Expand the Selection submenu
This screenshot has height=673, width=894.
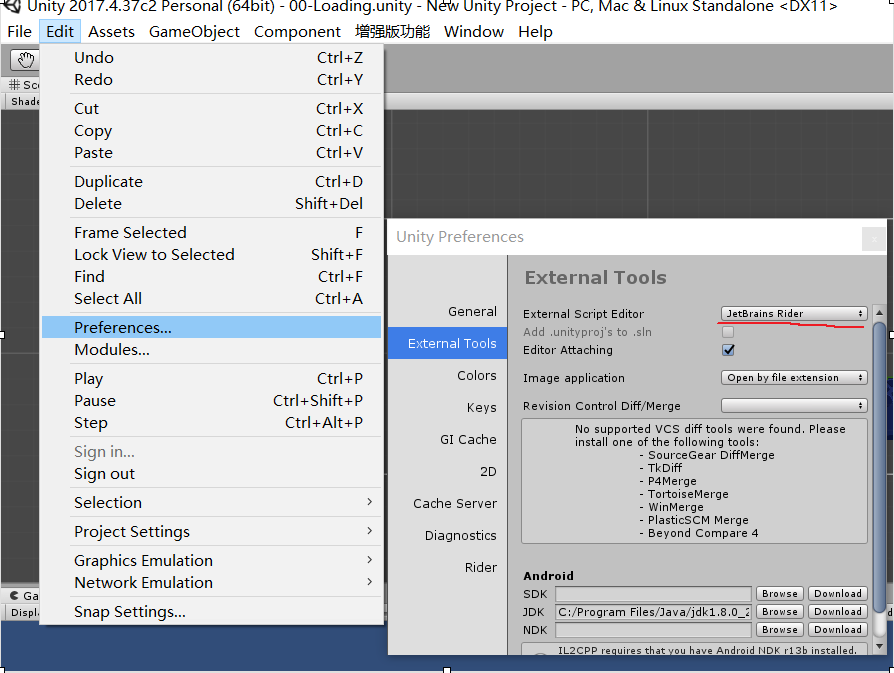211,502
